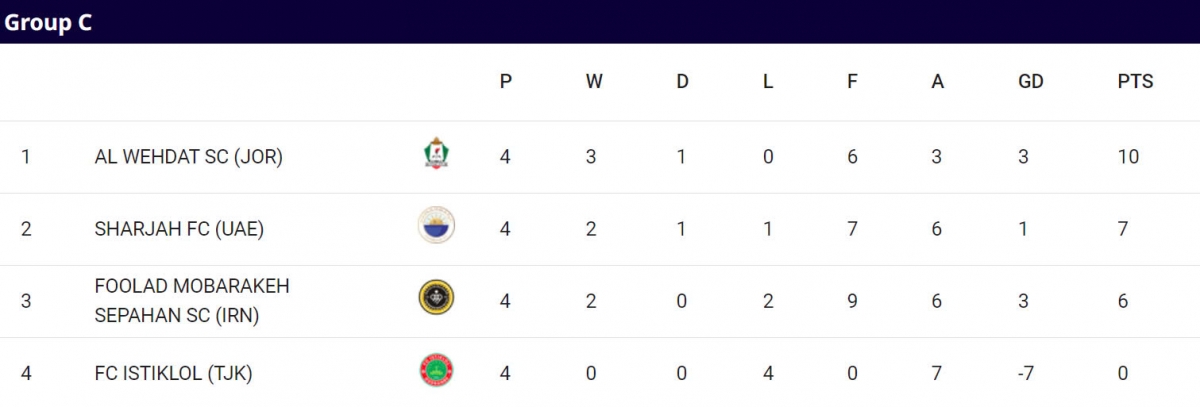Viewport: 1200px width, 407px height.
Task: Click the F column header
Action: (x=852, y=82)
